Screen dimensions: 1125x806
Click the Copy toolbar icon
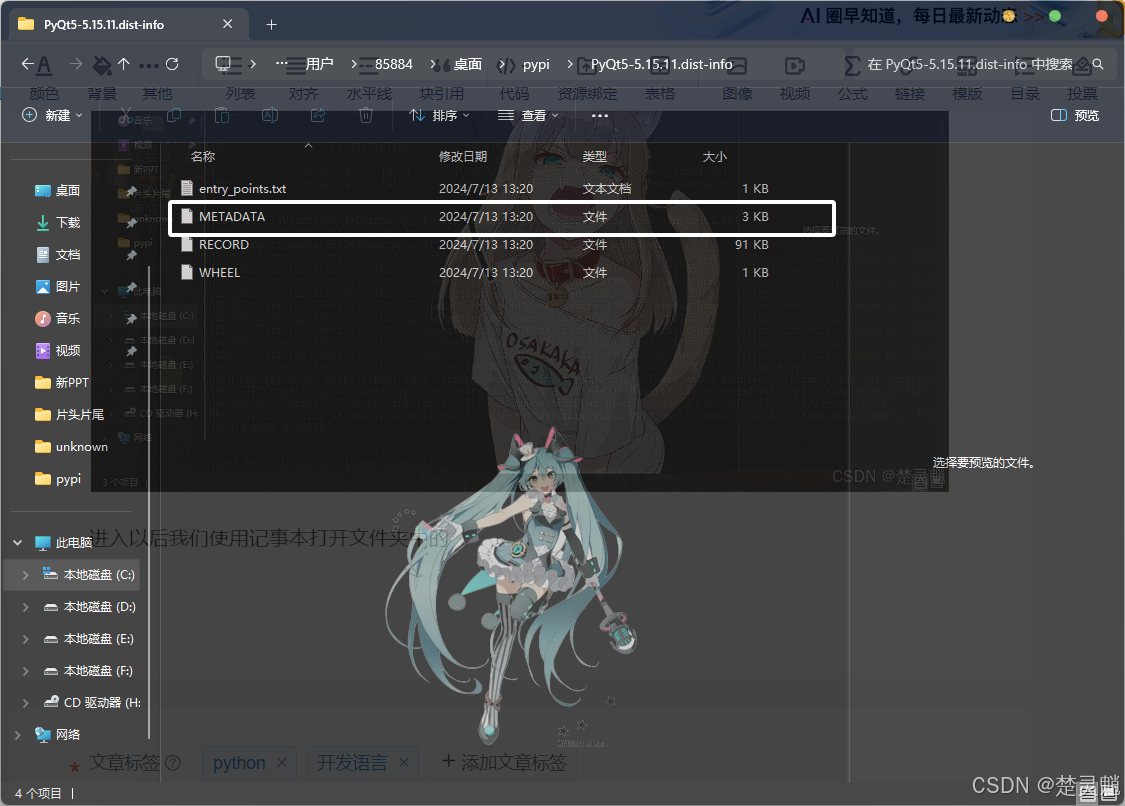click(174, 115)
